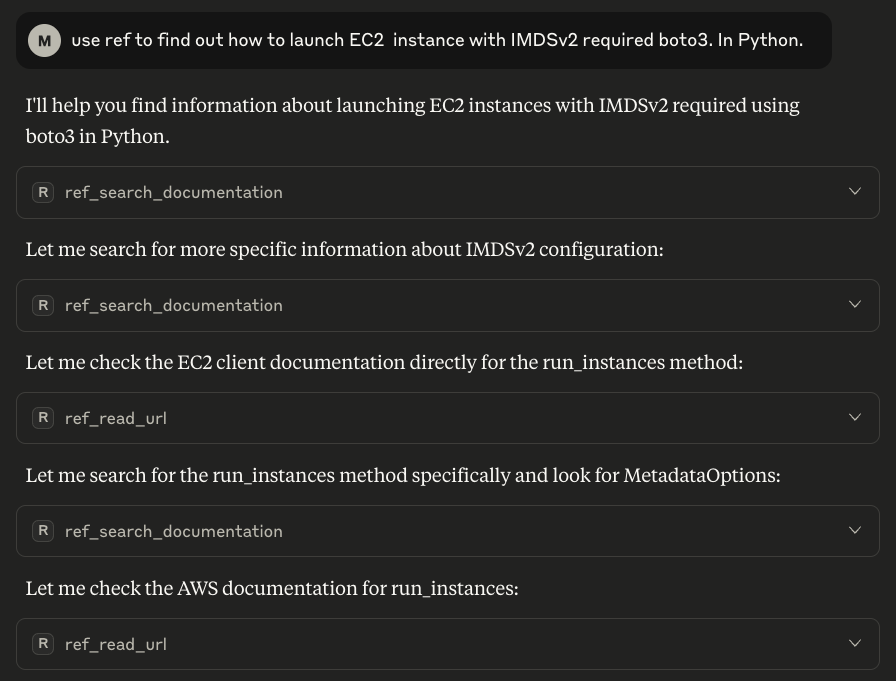Click the user message bubble about IMDSv2
The image size is (896, 681).
click(x=436, y=40)
